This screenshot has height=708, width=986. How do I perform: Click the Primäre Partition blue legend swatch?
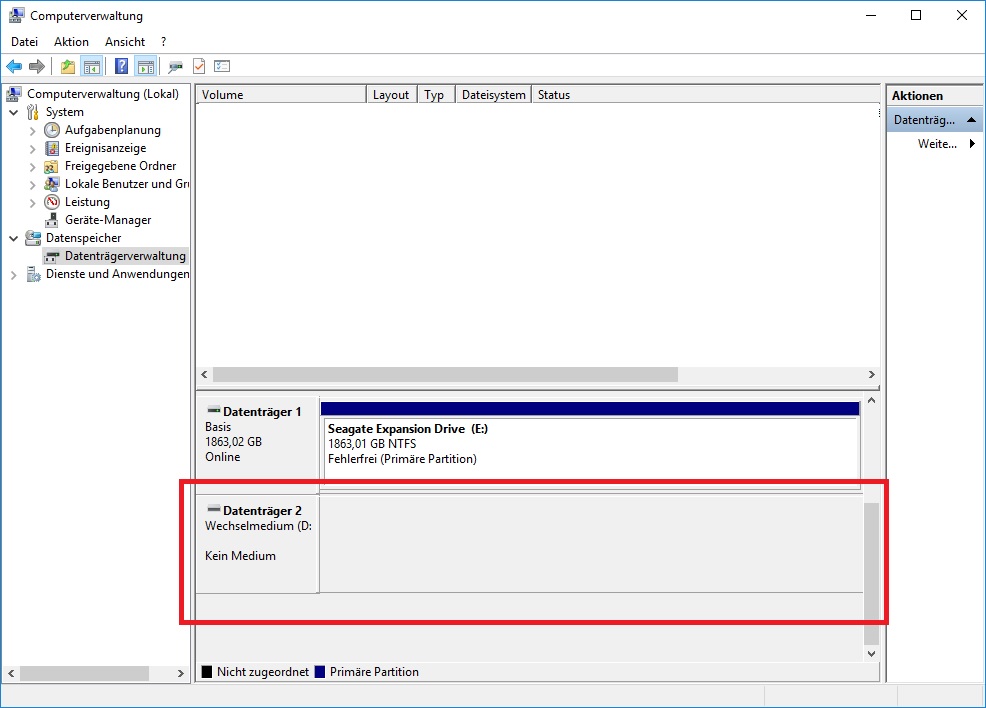(319, 672)
